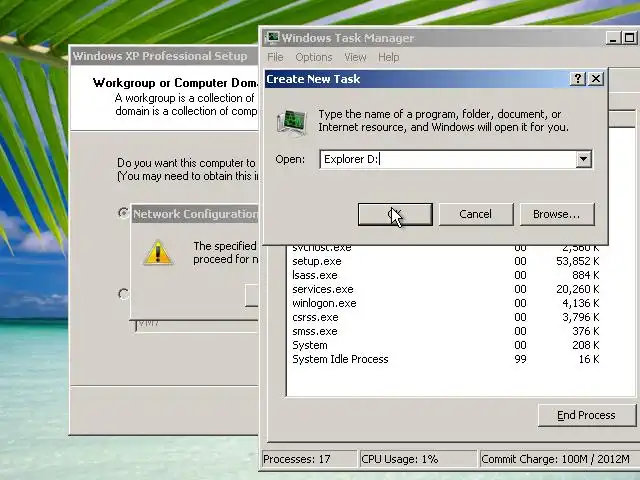640x480 pixels.
Task: Click the Run program icon in dialog
Action: 291,122
